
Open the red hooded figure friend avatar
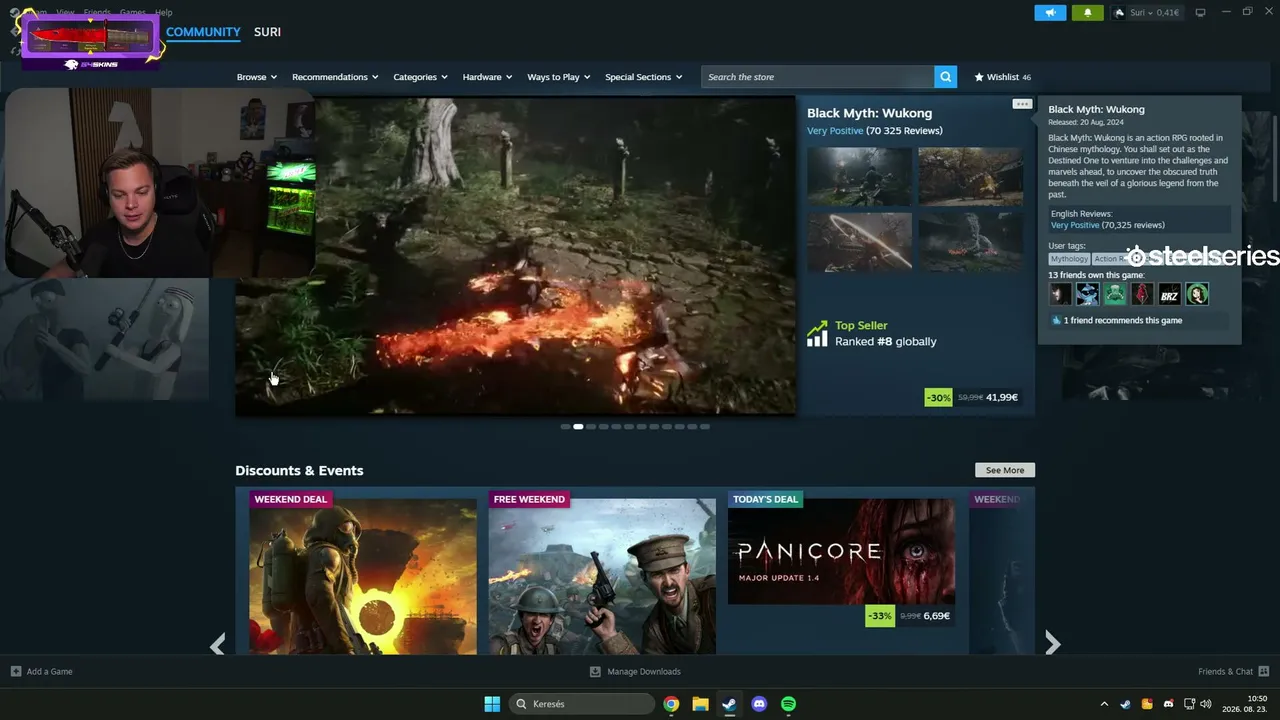tap(1142, 294)
